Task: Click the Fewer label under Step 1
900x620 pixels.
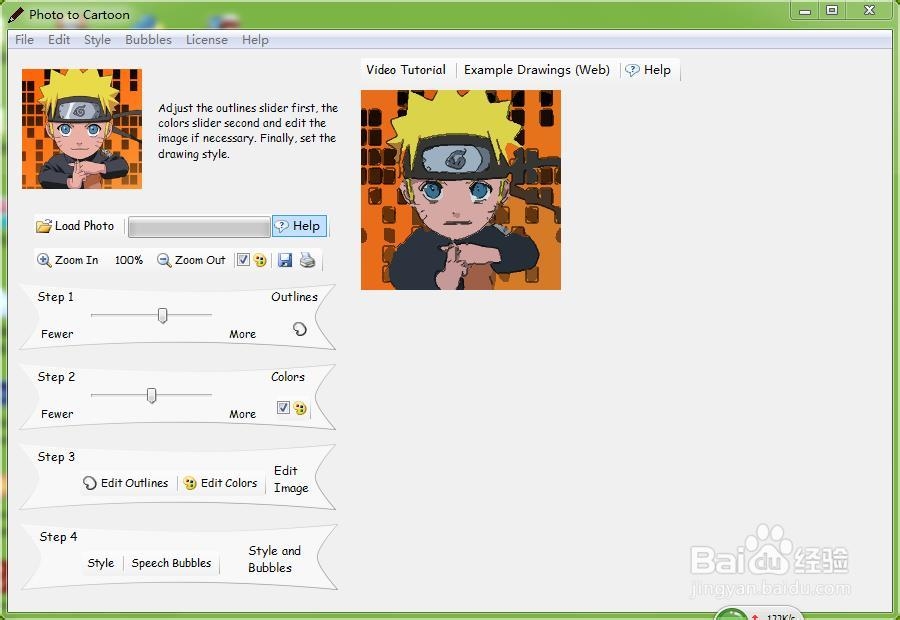Action: [57, 334]
